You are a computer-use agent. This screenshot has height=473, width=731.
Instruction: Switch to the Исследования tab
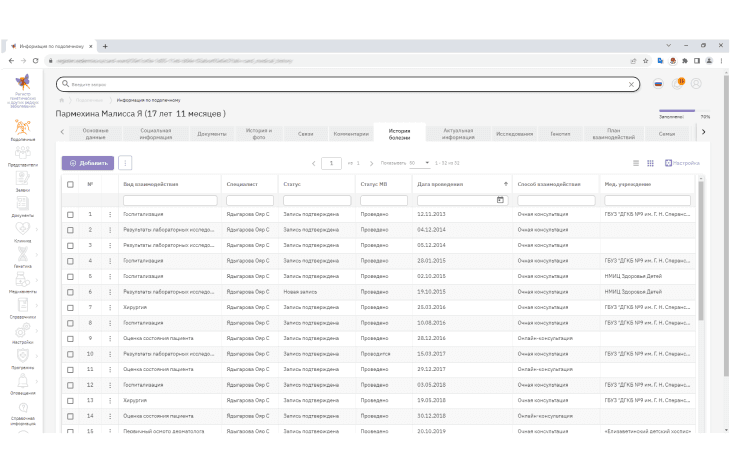514,134
